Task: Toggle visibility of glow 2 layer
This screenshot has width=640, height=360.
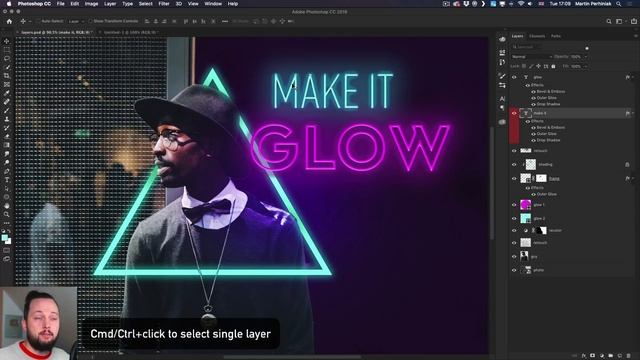Action: point(514,218)
